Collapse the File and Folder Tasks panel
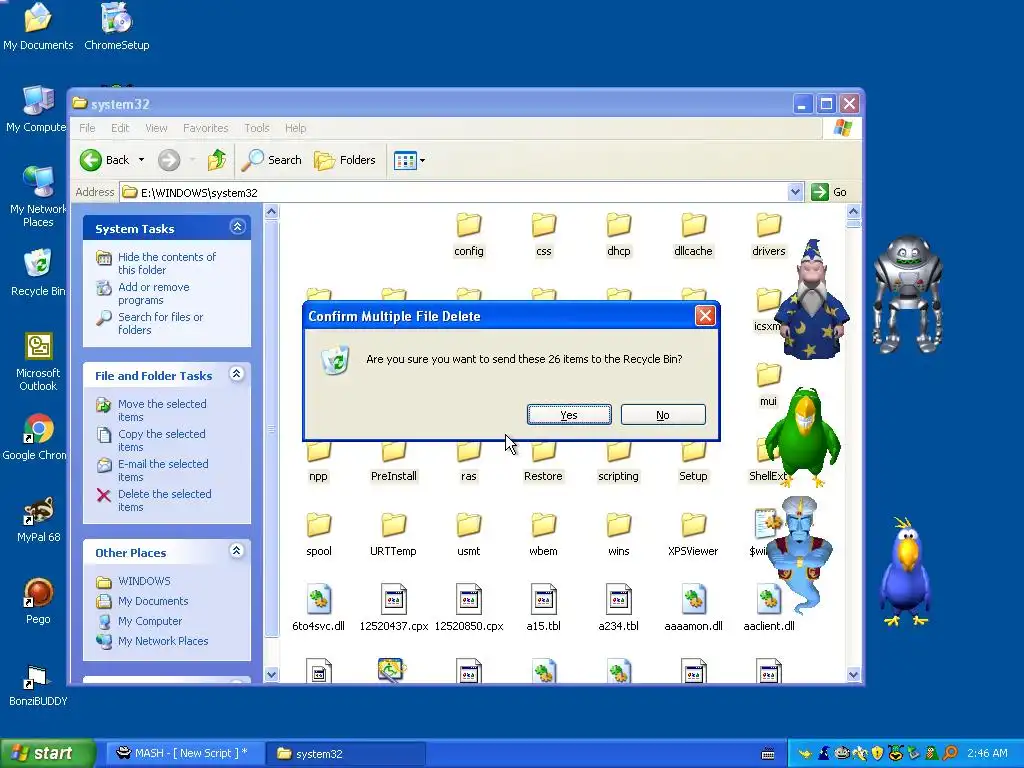 pos(237,374)
